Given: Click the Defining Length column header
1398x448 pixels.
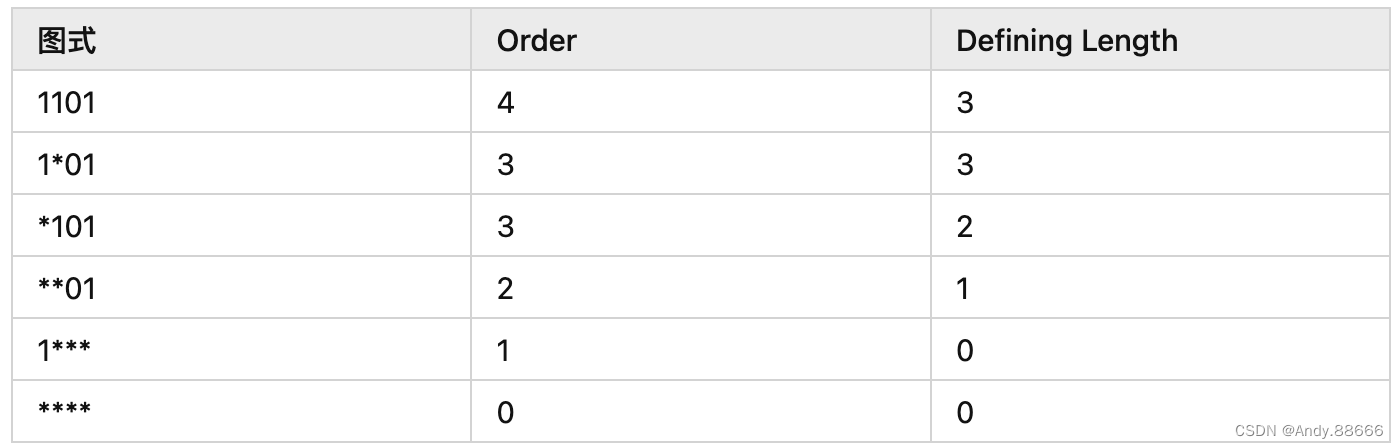Looking at the screenshot, I should pos(1067,41).
